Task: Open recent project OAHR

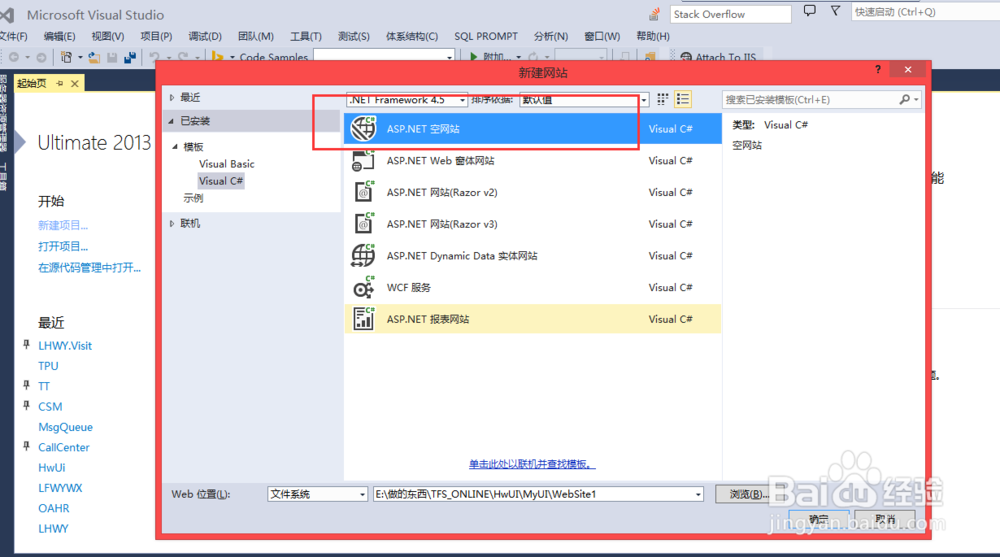Action: click(54, 508)
